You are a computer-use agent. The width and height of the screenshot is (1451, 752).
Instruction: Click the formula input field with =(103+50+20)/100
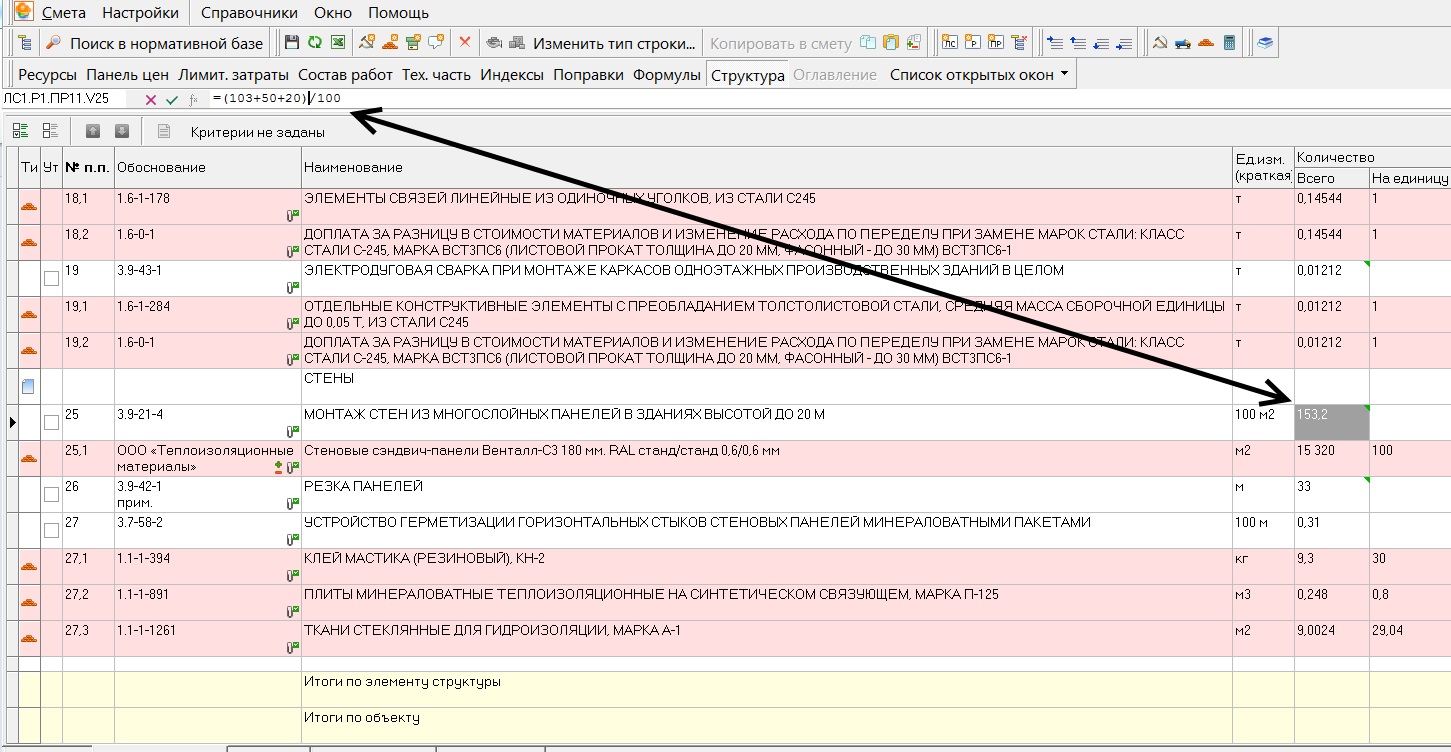click(830, 99)
